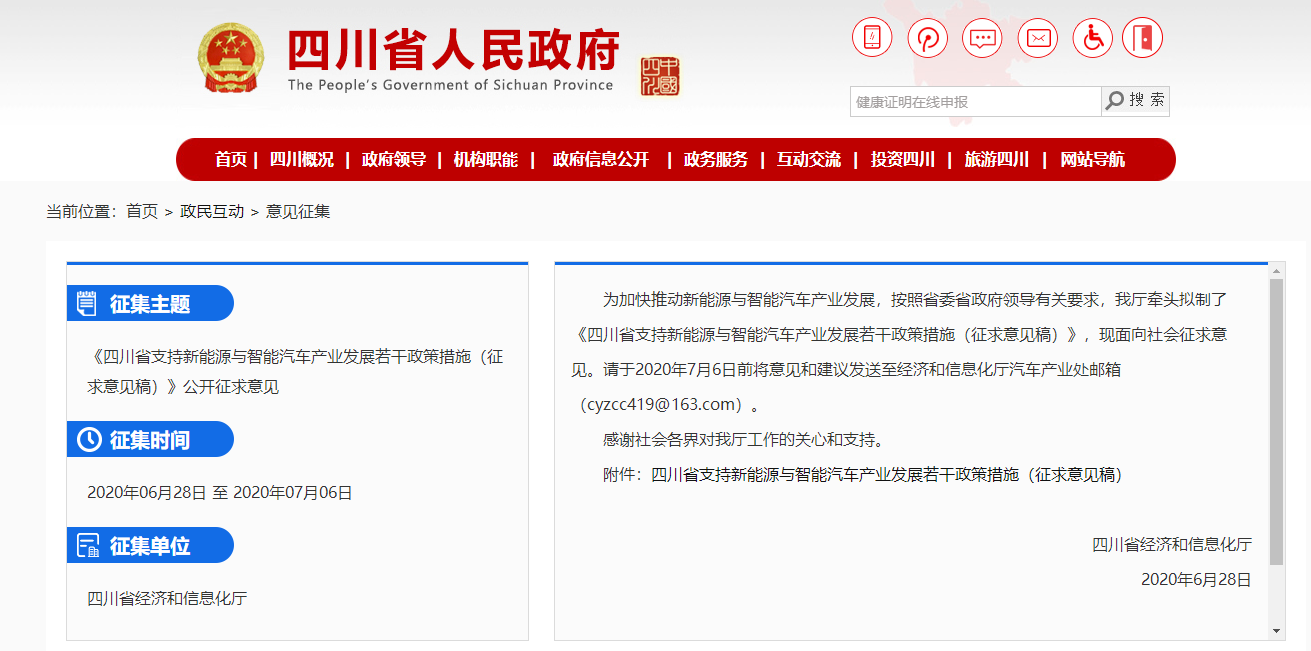
Task: Open the wheelchair accessibility icon
Action: [1093, 38]
